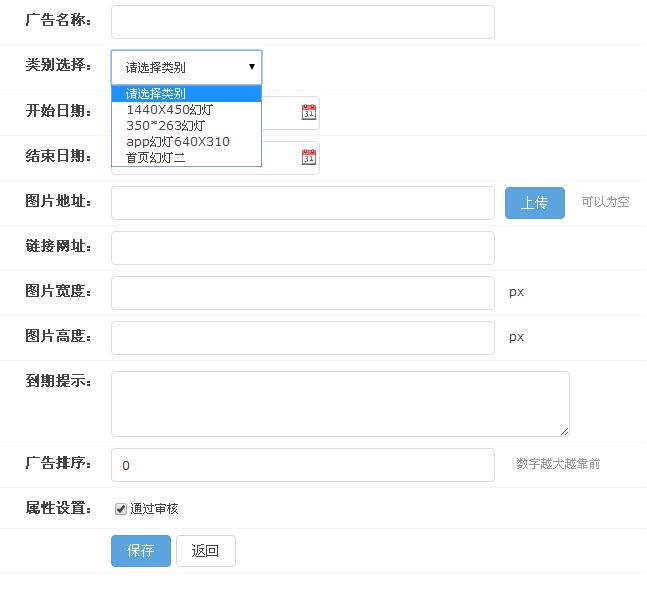Click the 到期提示 textarea resize handle
Screen dimensions: 647x598
[565, 432]
